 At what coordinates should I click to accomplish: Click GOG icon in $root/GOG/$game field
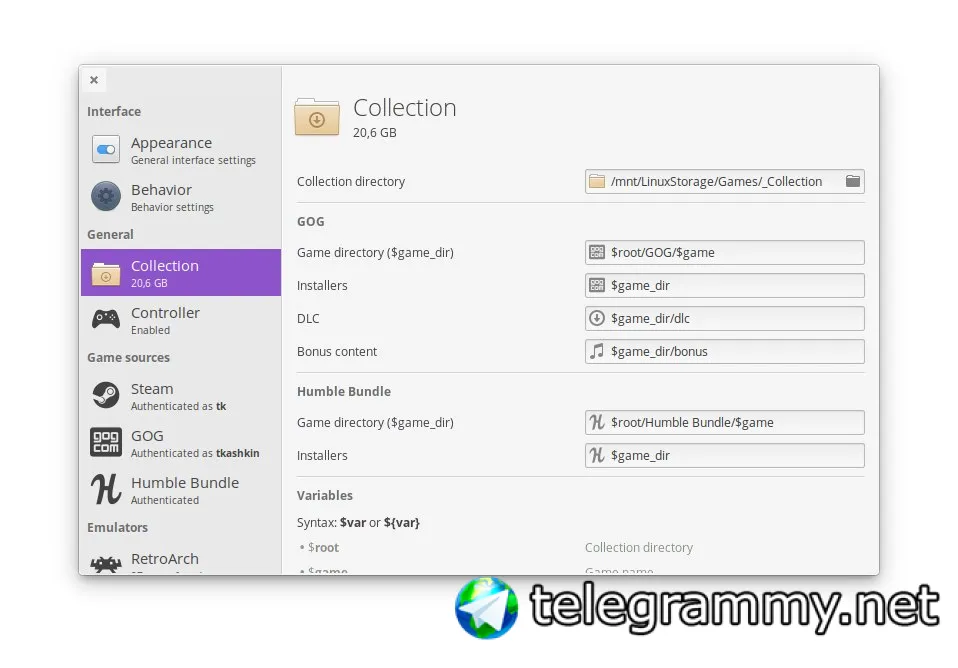597,252
